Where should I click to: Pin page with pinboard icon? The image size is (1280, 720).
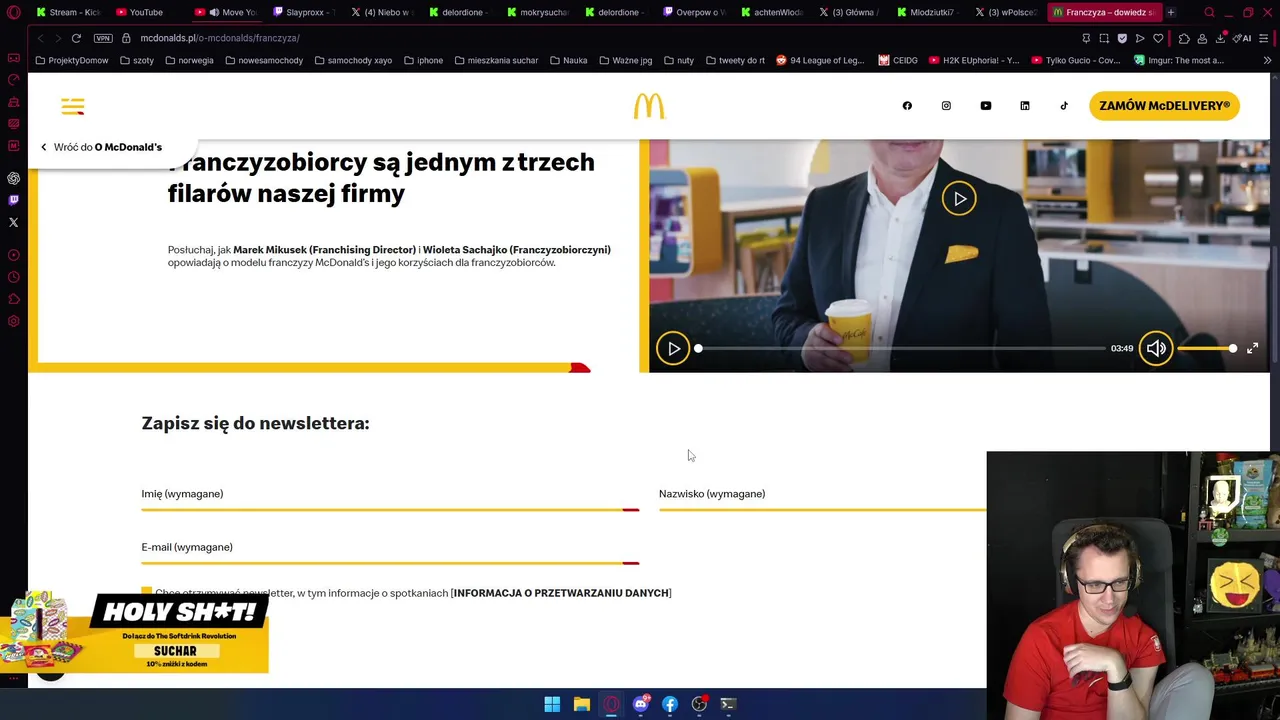pyautogui.click(x=1086, y=38)
